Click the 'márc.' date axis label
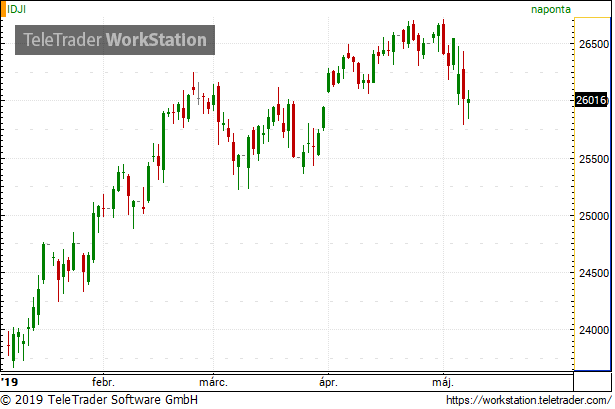This screenshot has width=615, height=409. 213,382
